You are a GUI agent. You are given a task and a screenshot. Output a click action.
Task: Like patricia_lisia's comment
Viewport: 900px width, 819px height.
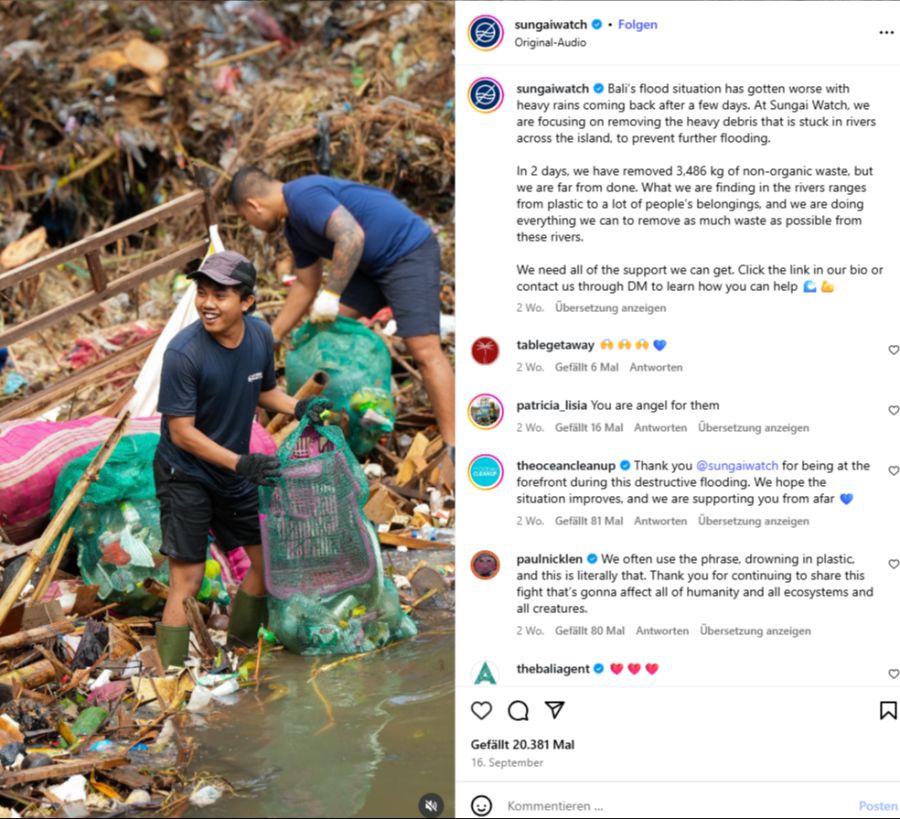[893, 410]
